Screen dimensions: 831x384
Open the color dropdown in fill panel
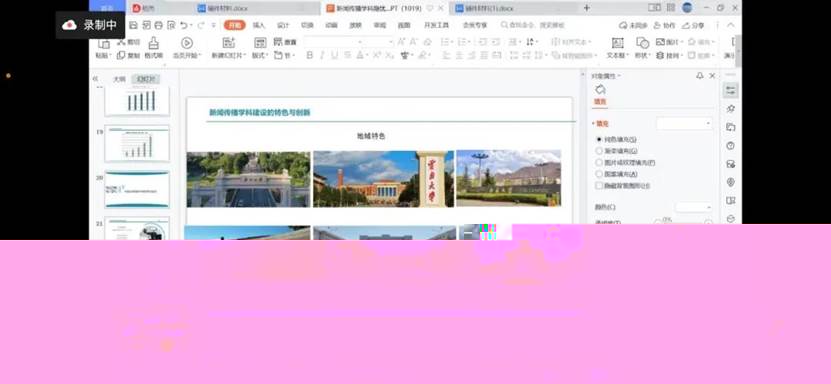693,207
